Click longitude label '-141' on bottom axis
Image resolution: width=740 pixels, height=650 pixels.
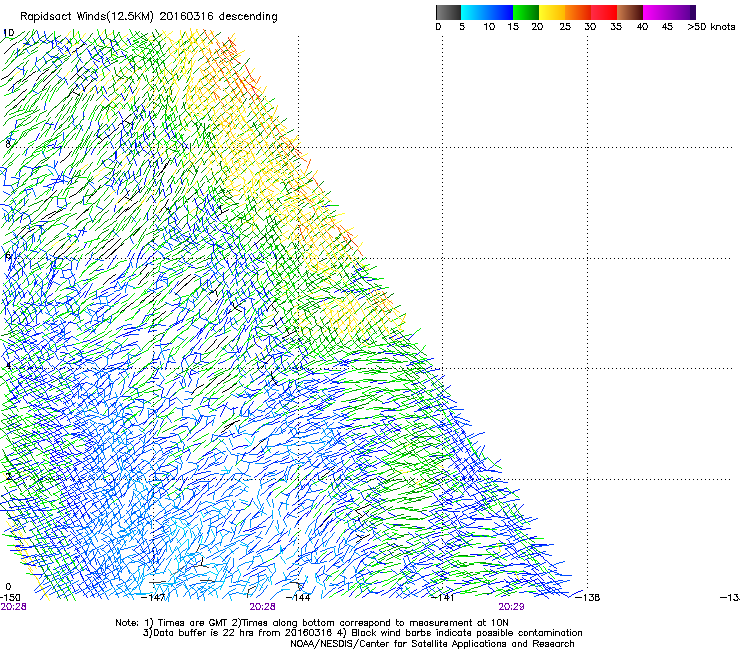(443, 598)
